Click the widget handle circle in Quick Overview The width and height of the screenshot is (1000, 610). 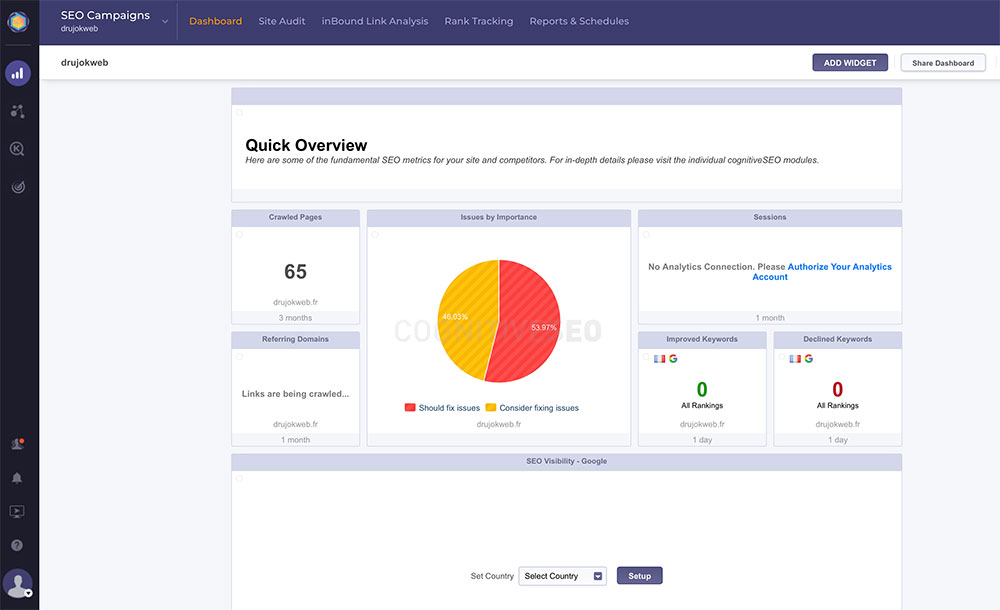(x=240, y=113)
